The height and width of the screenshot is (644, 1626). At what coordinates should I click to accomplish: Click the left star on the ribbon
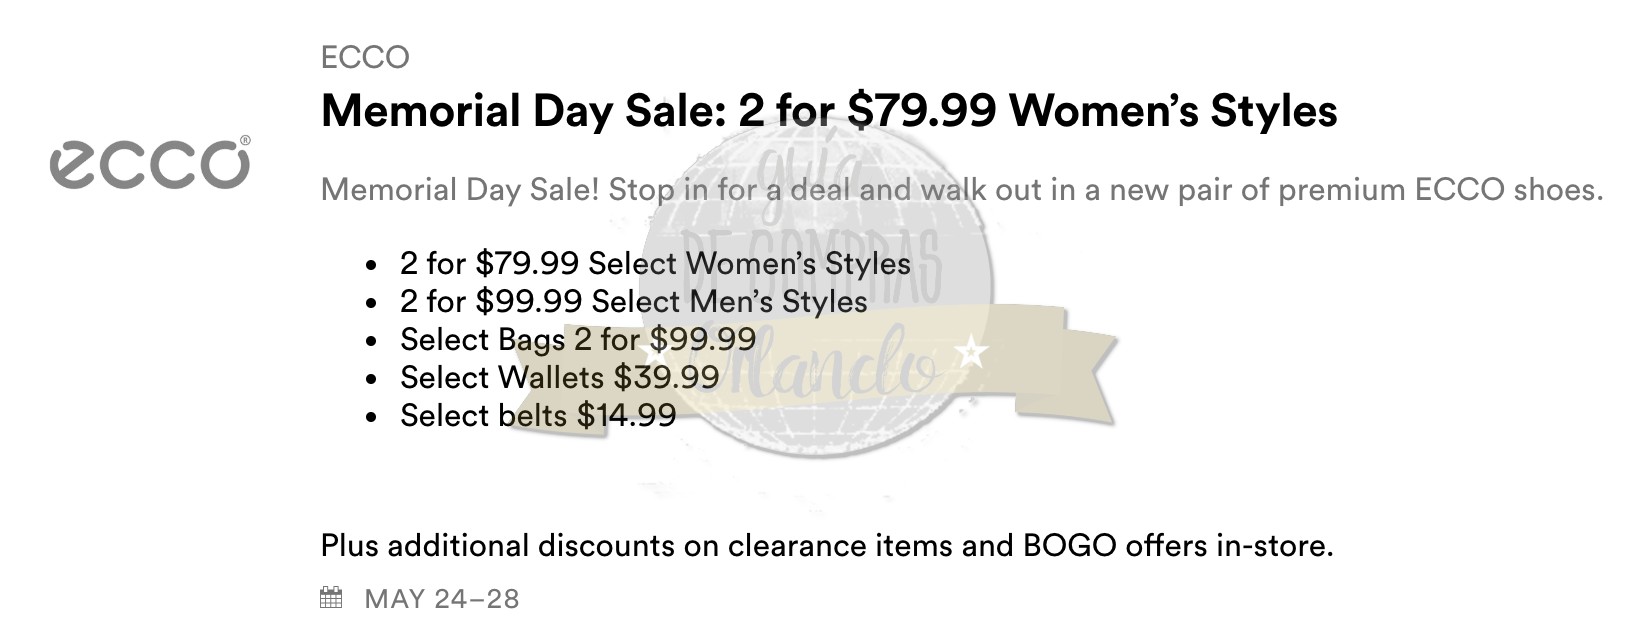tap(655, 353)
